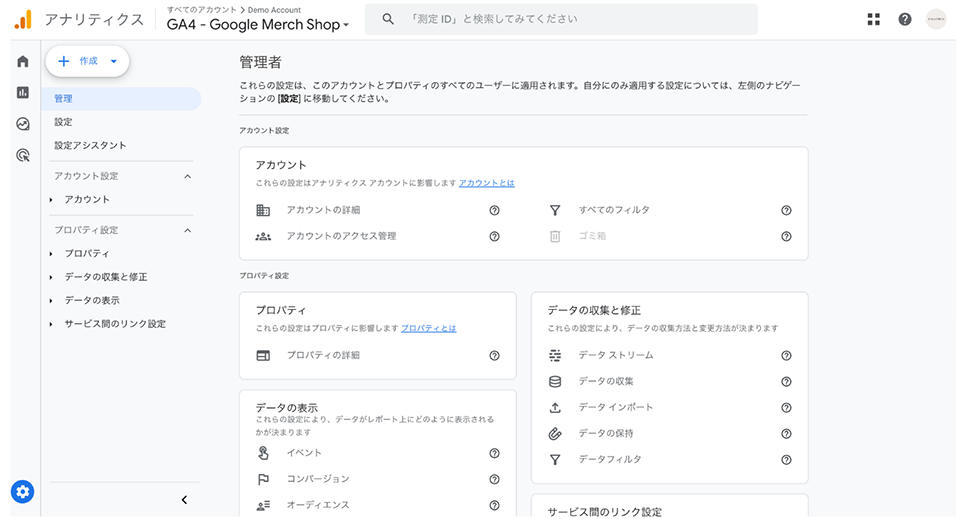Open the top bar help icon
The image size is (960, 519).
tap(905, 20)
